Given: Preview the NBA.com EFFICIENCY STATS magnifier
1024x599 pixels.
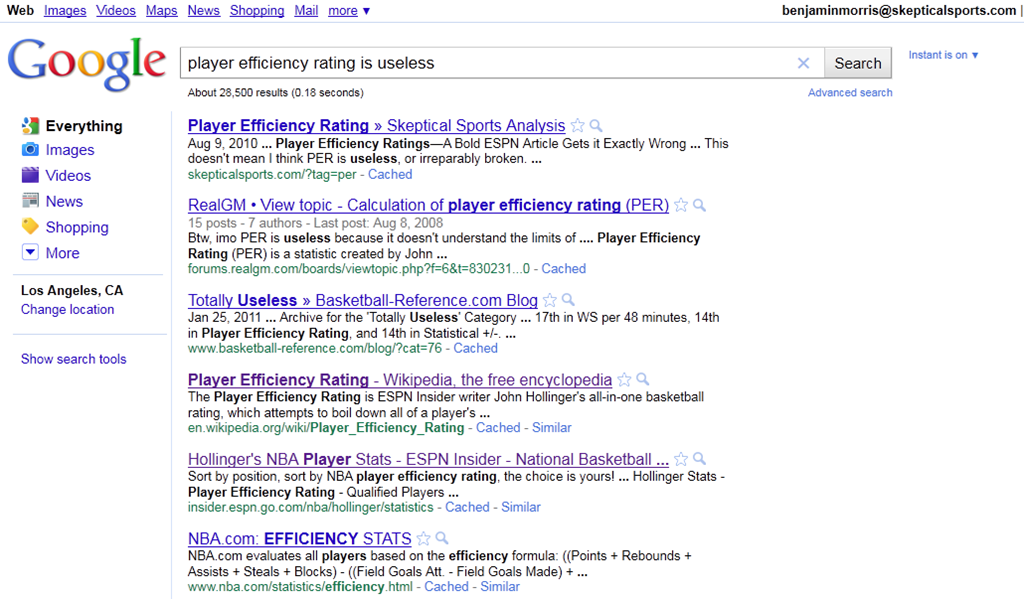Looking at the screenshot, I should coord(441,538).
